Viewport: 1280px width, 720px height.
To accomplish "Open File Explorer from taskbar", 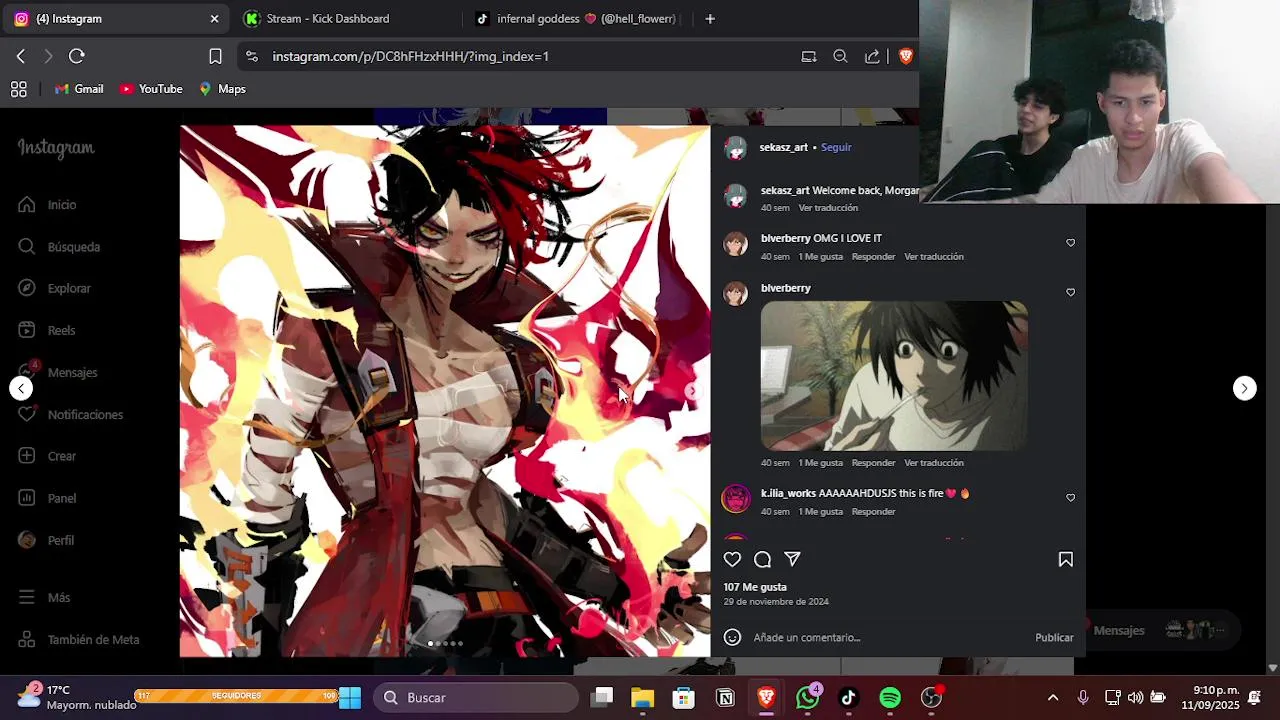I will (x=642, y=697).
